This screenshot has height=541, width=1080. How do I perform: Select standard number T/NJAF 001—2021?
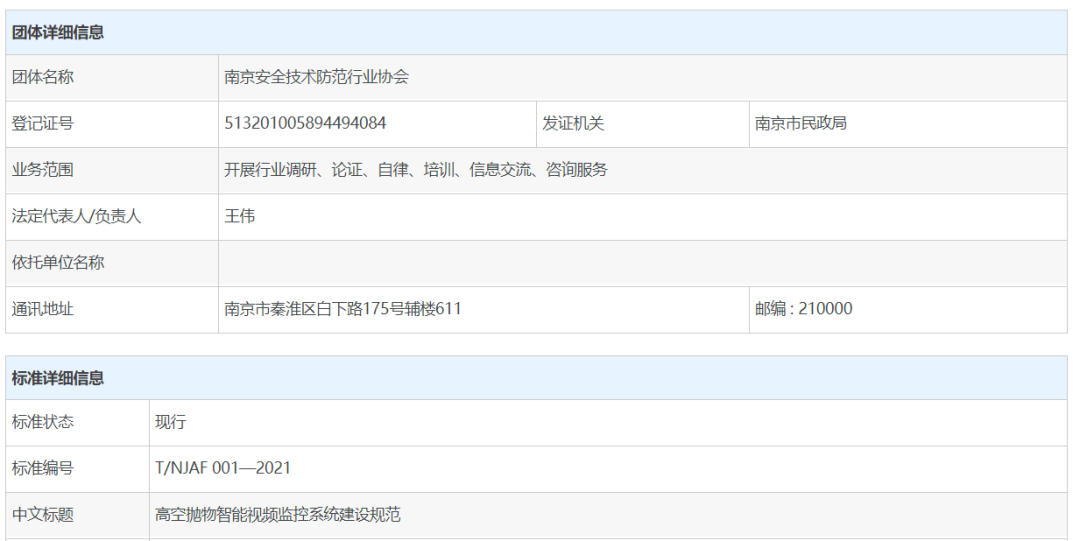(x=223, y=468)
